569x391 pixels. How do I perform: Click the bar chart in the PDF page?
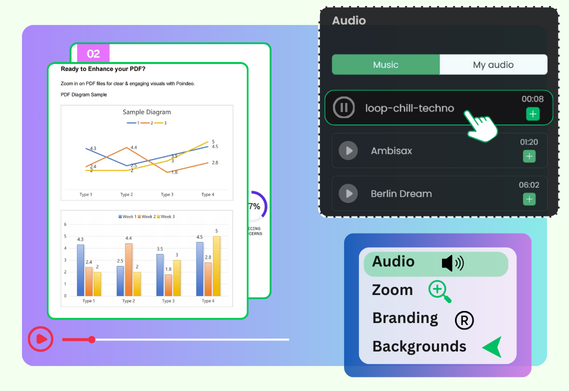coord(147,258)
